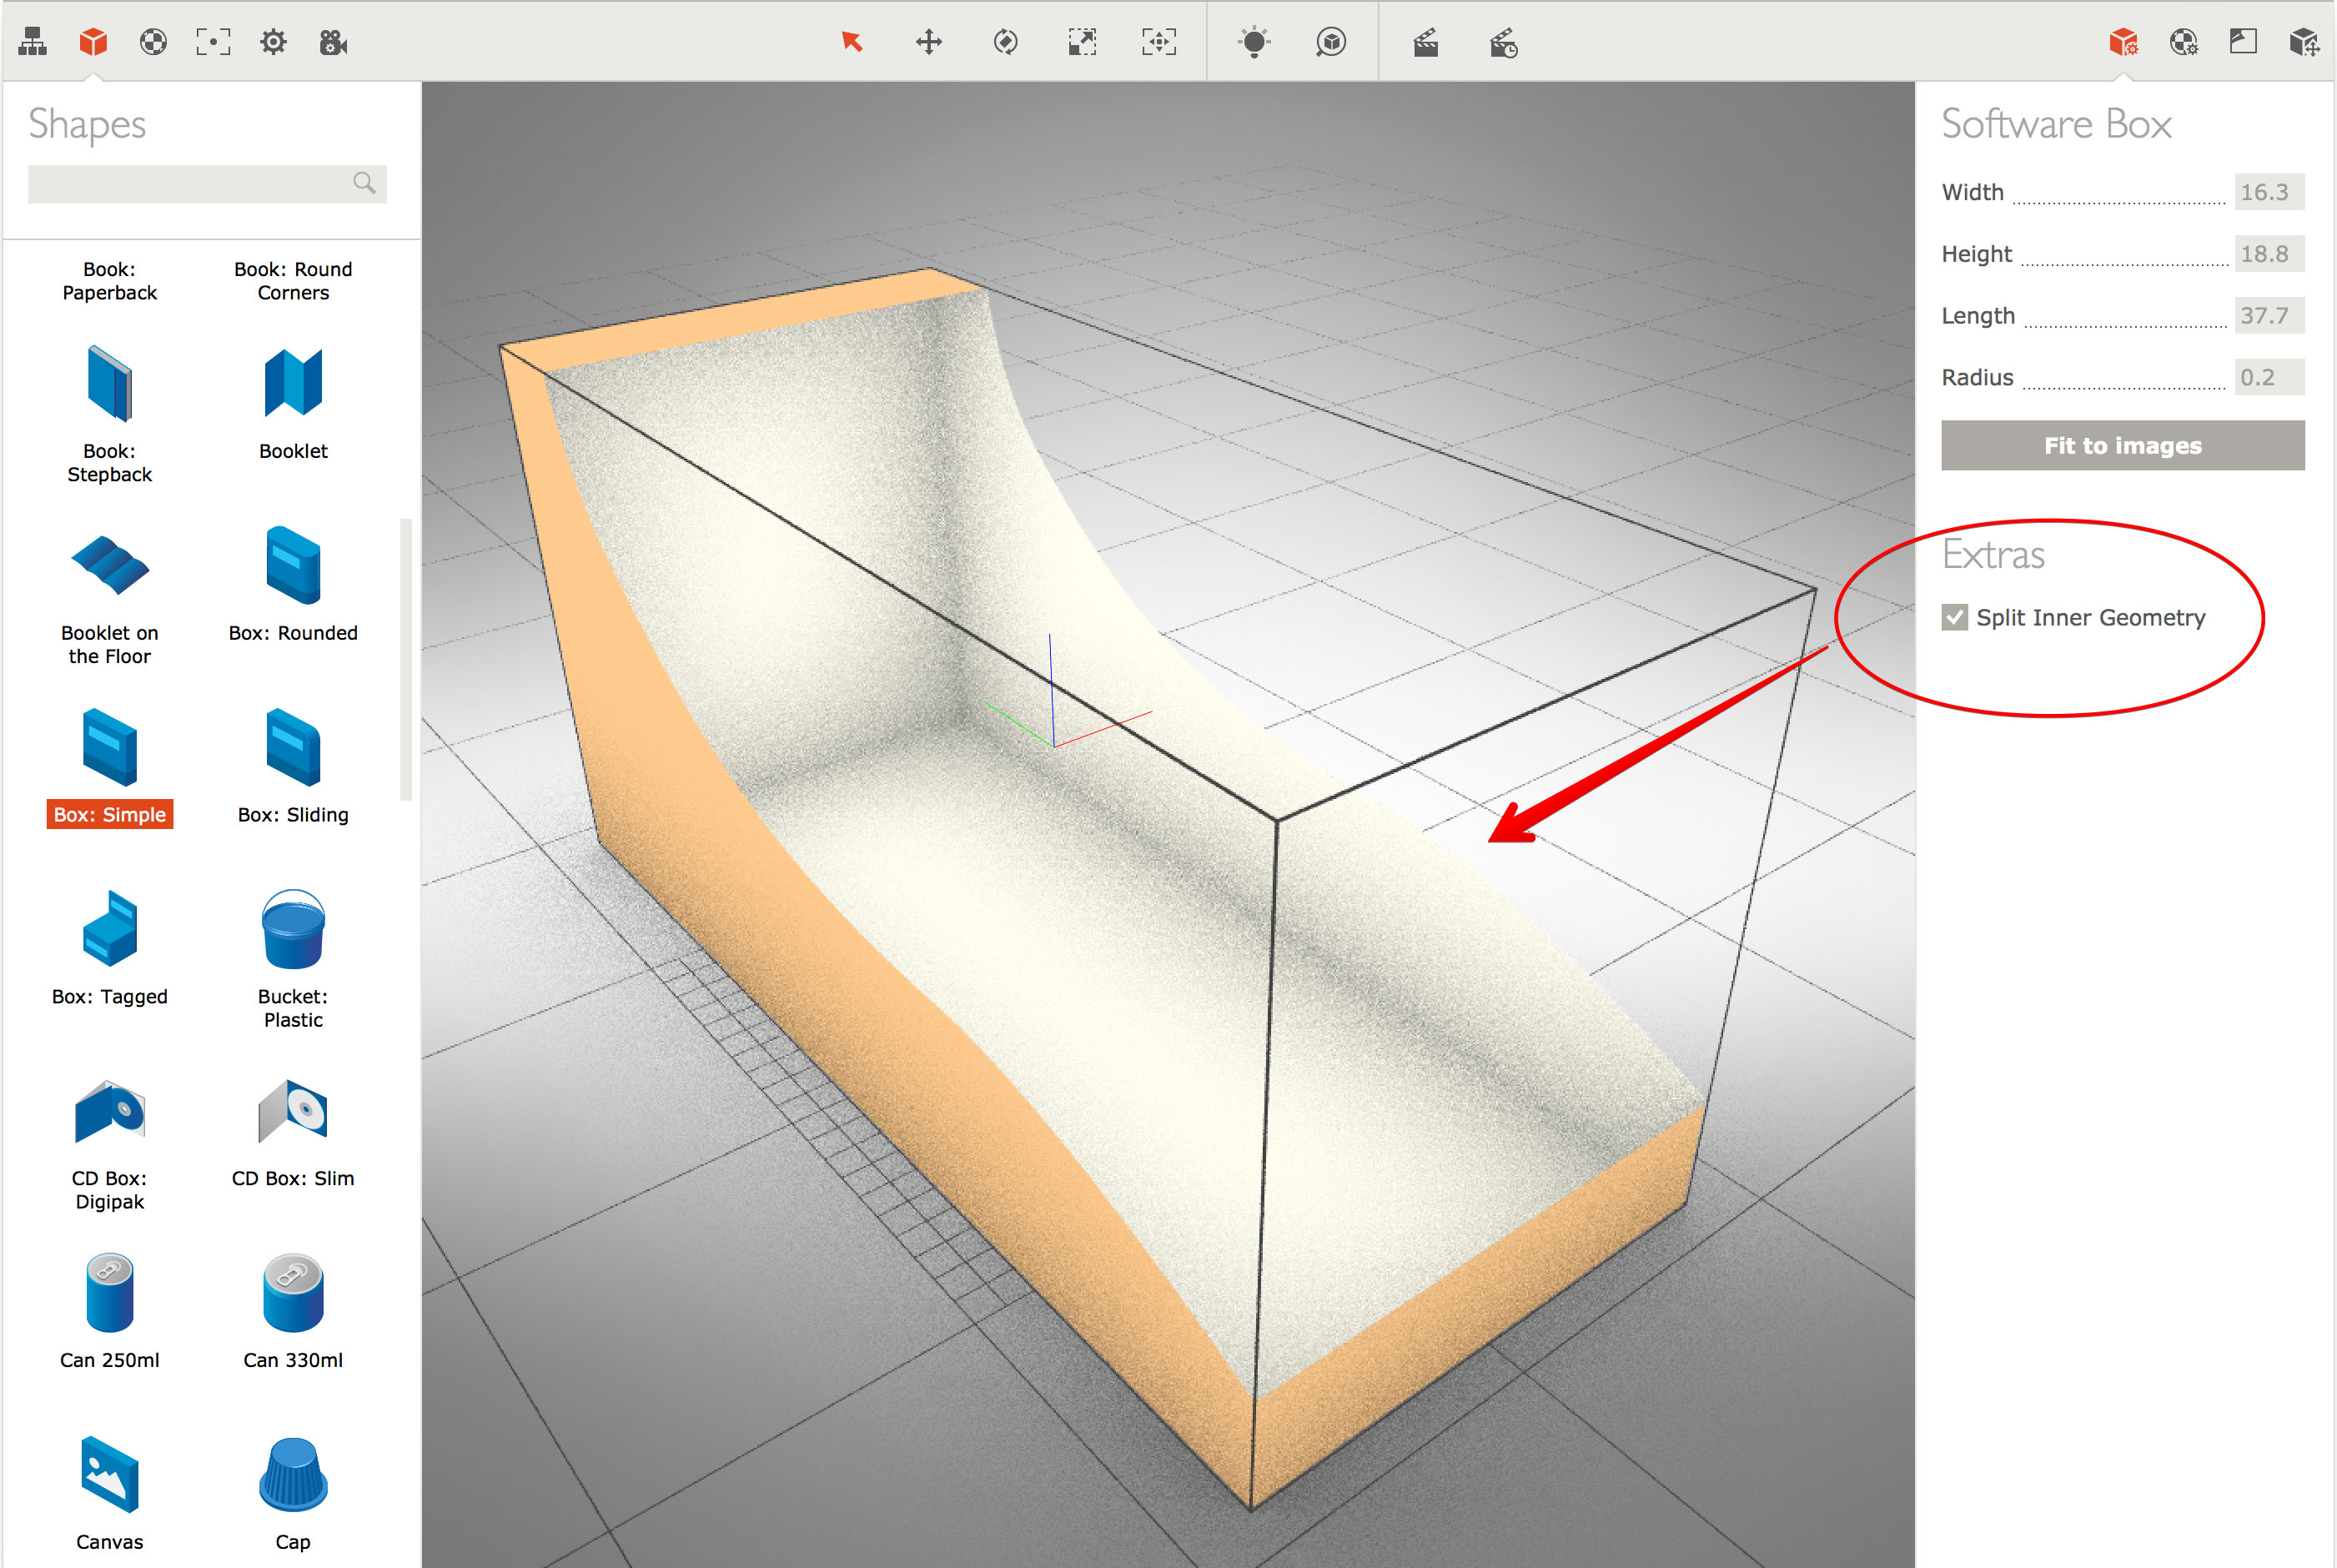Click the clapperboard render icon

tap(1426, 42)
